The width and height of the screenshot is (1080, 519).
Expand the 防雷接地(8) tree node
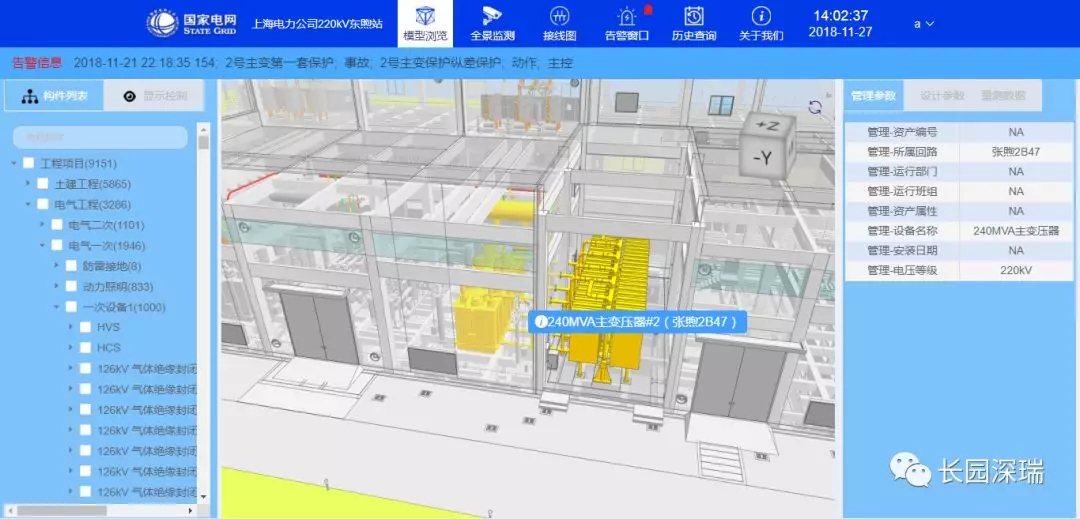[57, 266]
